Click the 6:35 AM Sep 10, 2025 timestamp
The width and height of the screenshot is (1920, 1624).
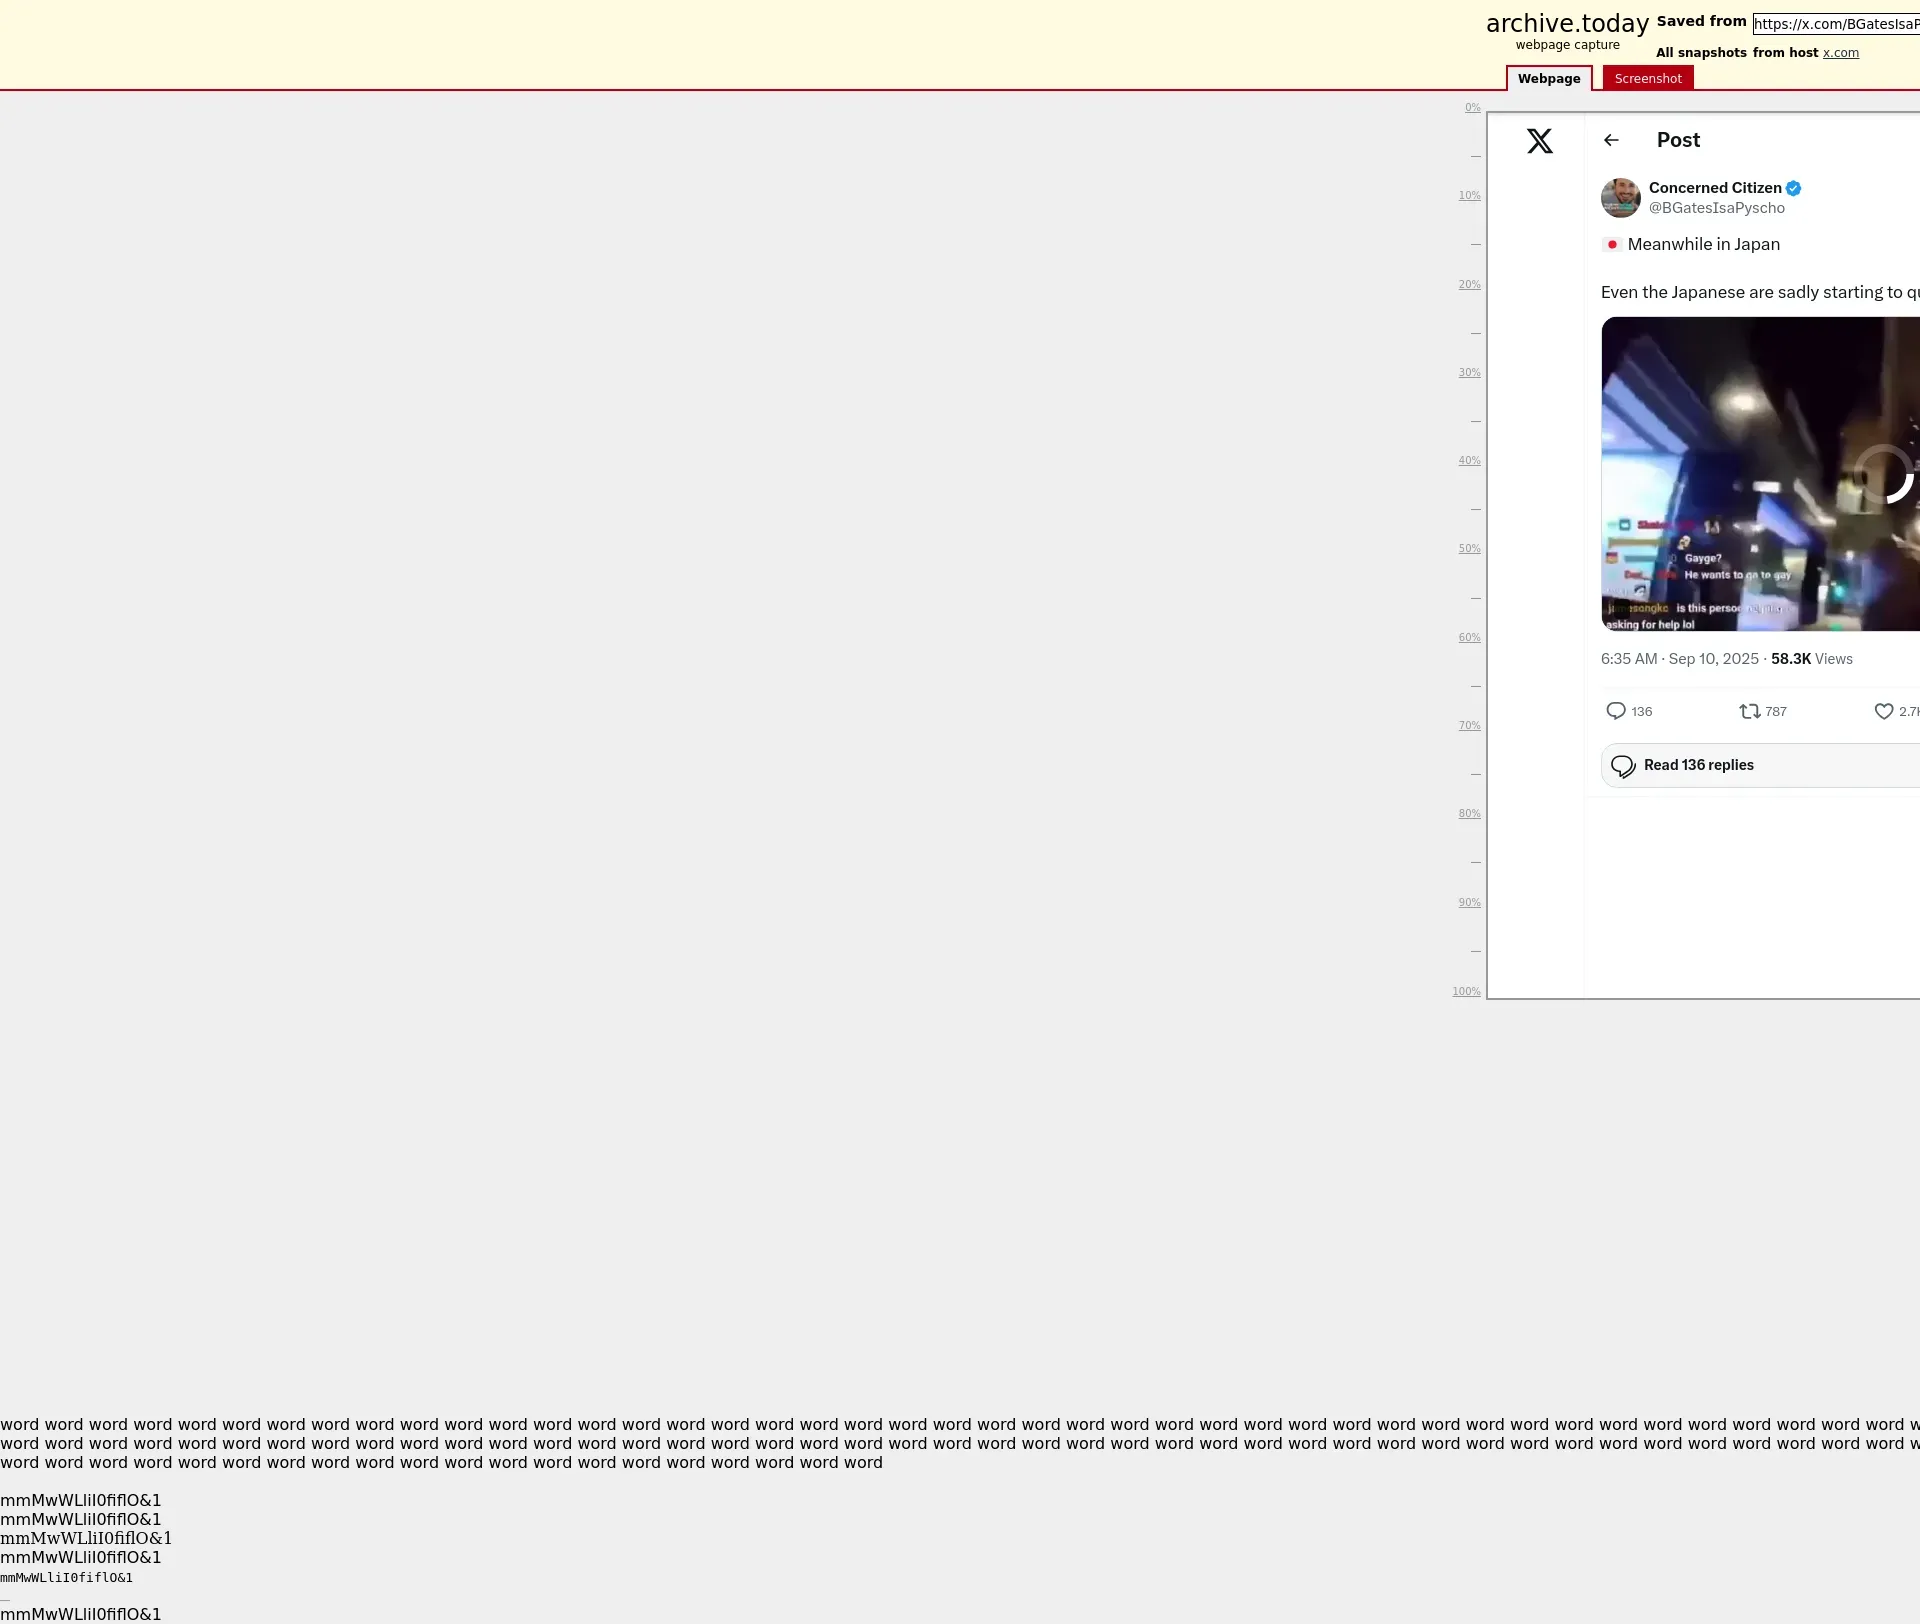tap(1679, 659)
